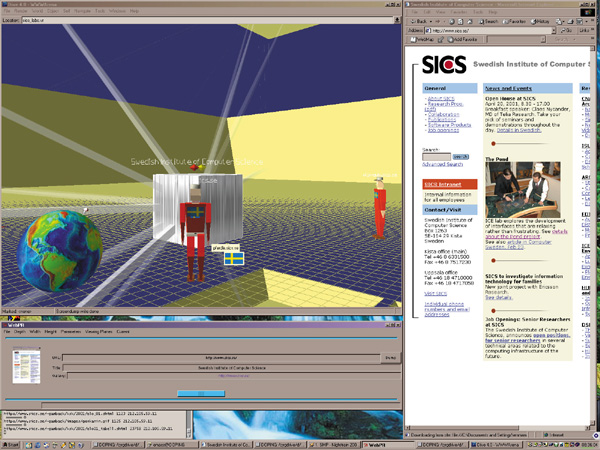
Task: Click the Swedish flag beside the avatar
Action: (x=234, y=258)
